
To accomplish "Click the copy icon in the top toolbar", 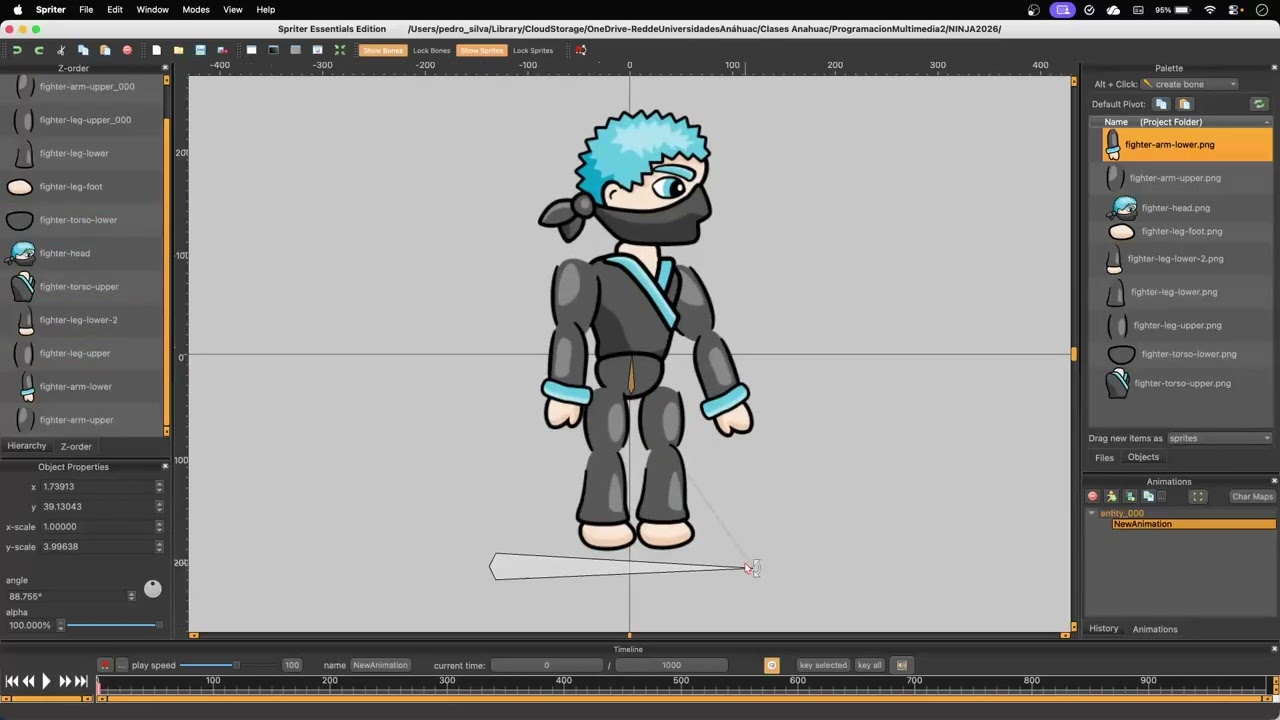I will [83, 50].
